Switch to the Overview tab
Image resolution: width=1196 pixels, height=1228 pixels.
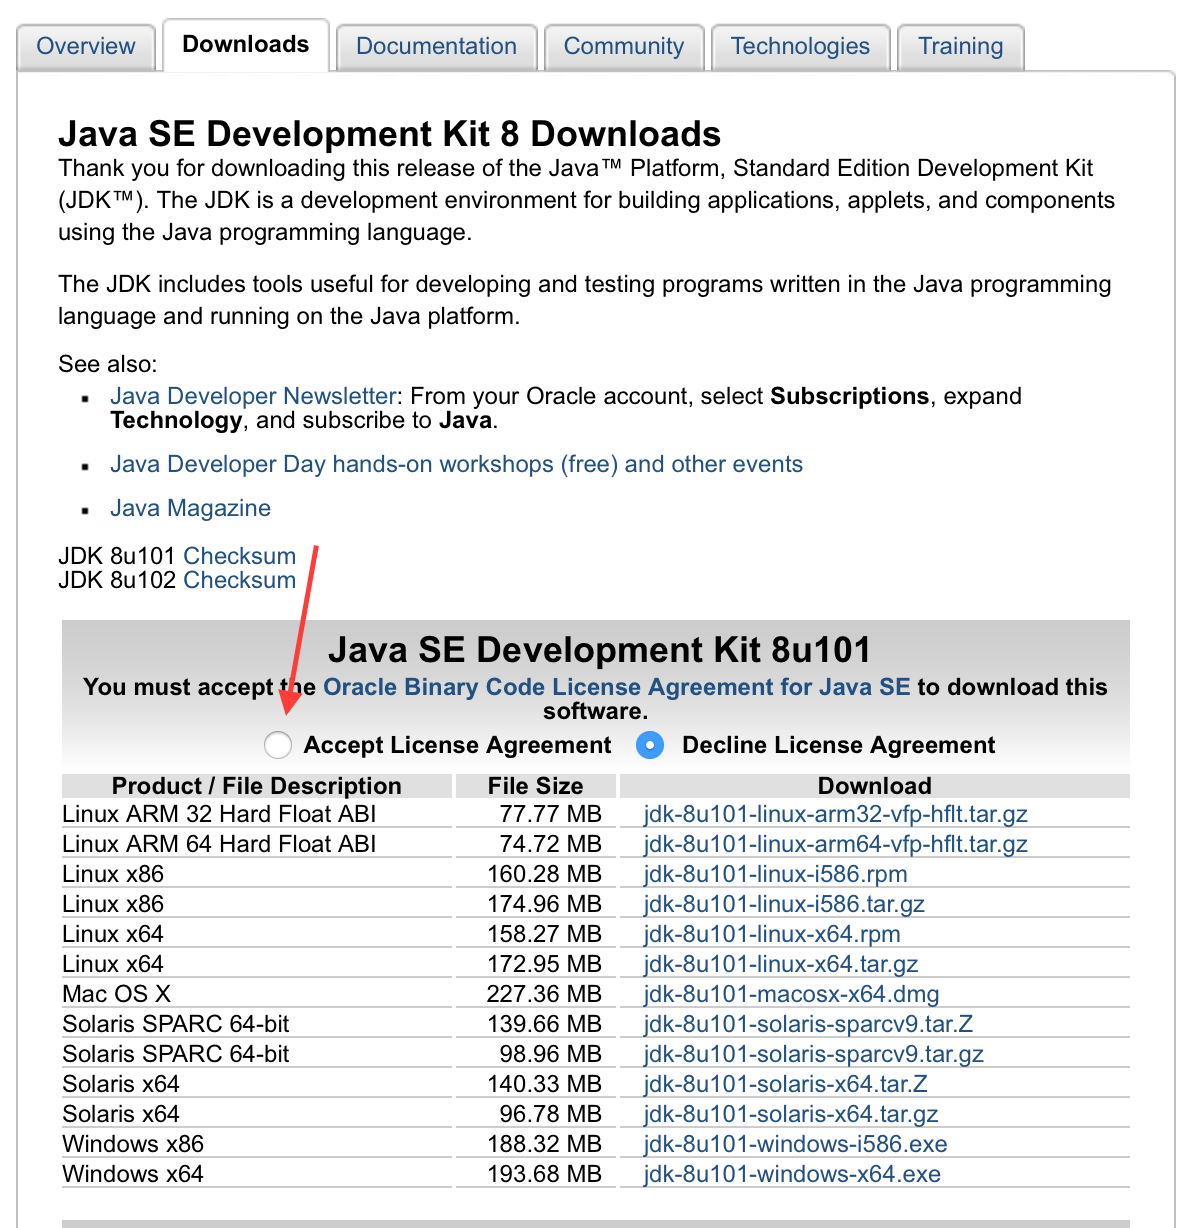pyautogui.click(x=86, y=46)
